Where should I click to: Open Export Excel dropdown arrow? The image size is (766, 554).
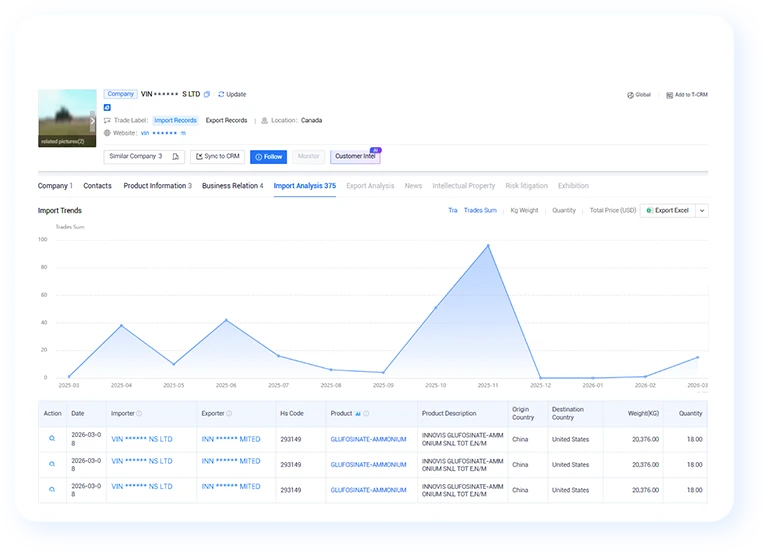point(702,211)
